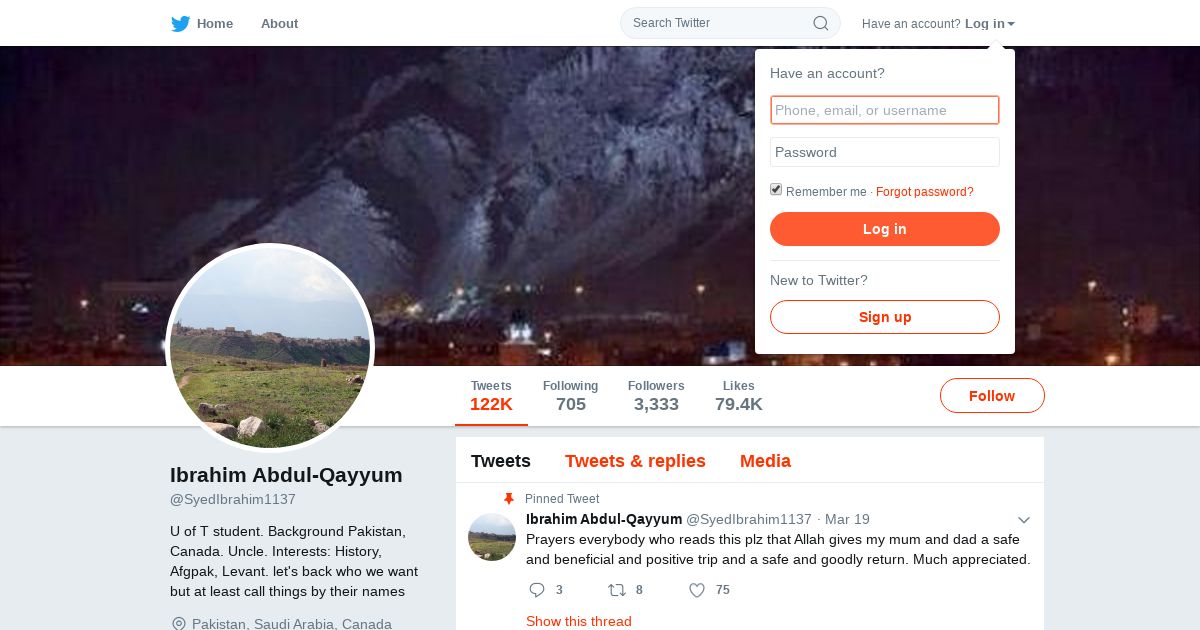Click the Forgot password? link
This screenshot has height=630, width=1200.
(925, 192)
